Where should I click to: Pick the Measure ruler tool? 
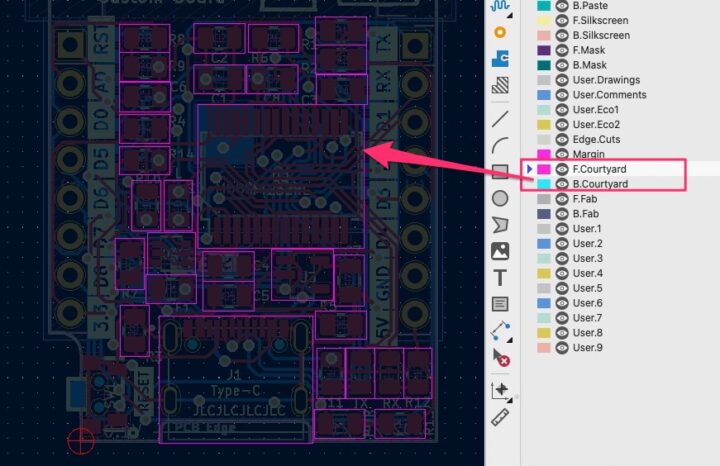click(x=500, y=415)
